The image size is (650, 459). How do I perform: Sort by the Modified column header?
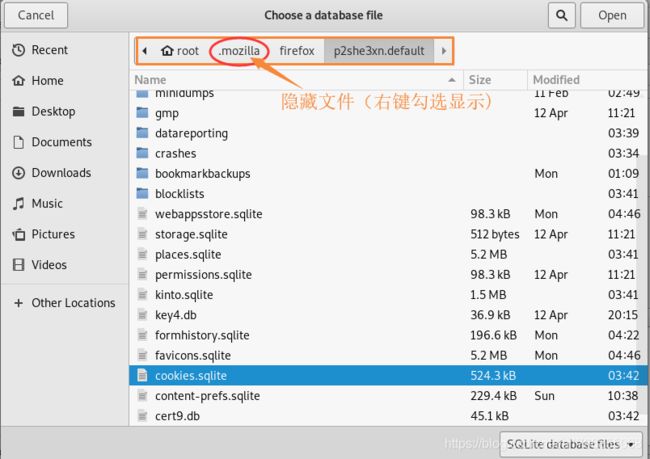[587, 80]
